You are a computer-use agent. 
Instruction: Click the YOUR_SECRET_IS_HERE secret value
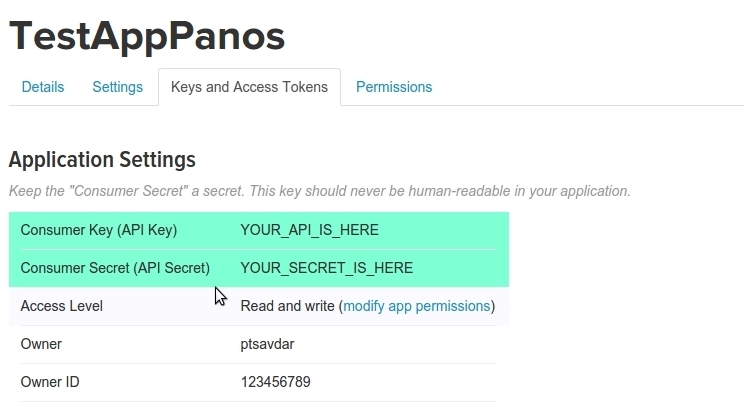tap(326, 268)
